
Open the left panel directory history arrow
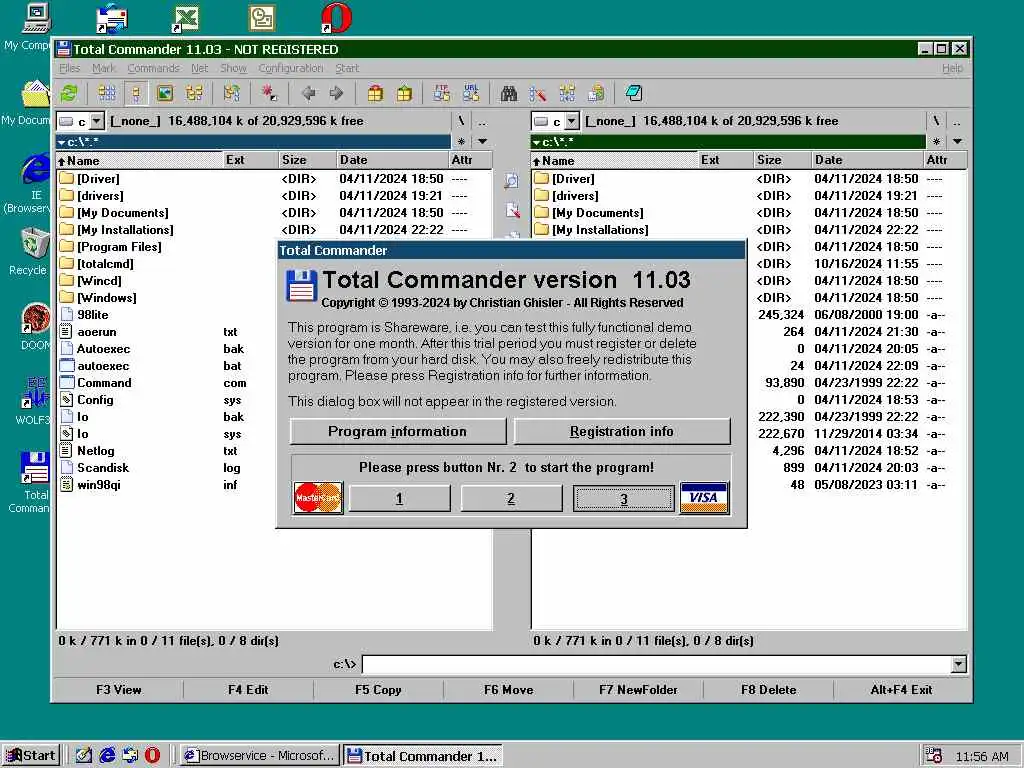(x=483, y=142)
